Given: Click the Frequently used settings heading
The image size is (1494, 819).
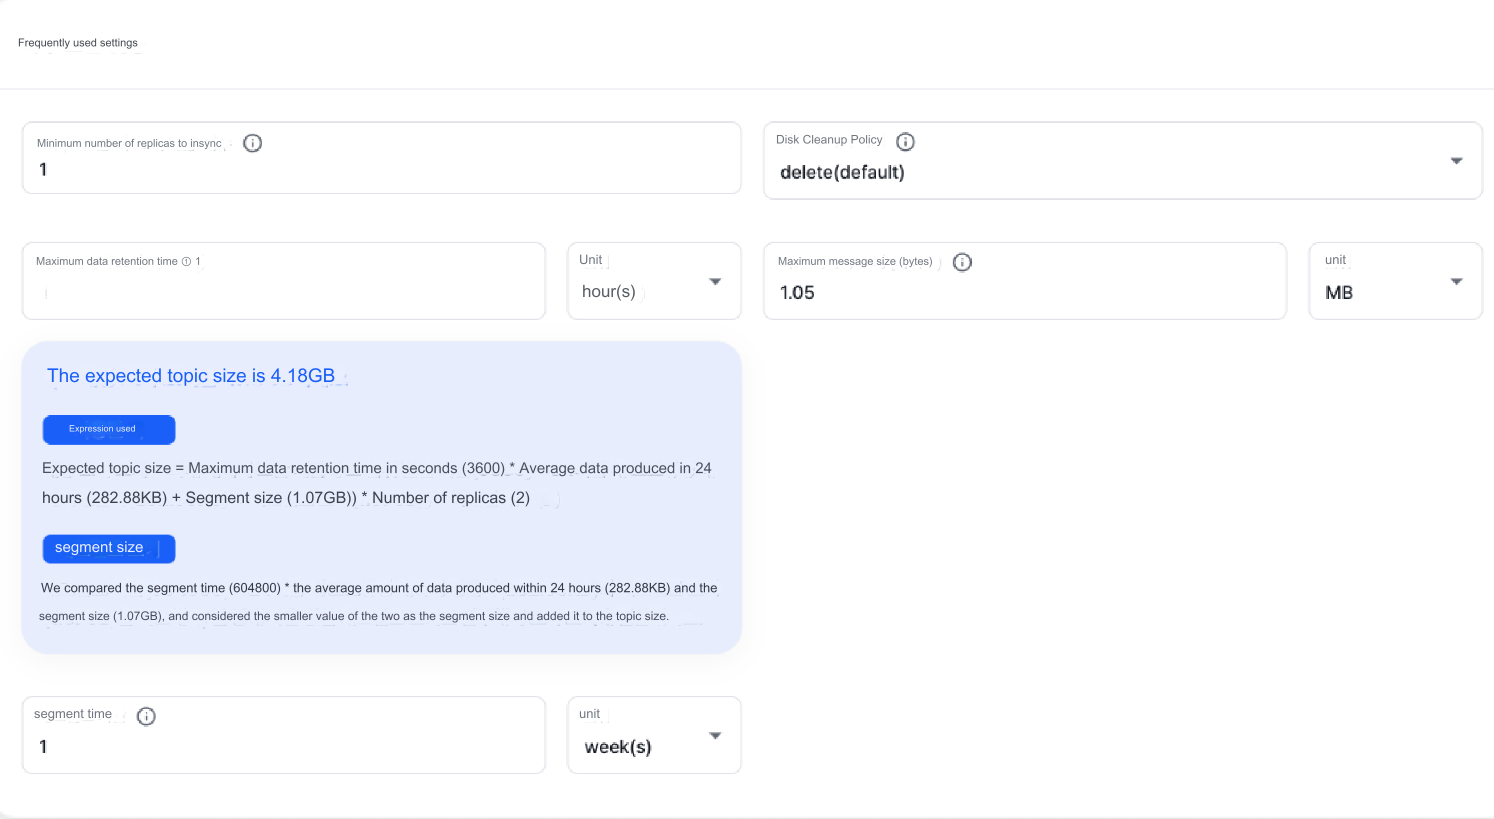Looking at the screenshot, I should tap(78, 43).
